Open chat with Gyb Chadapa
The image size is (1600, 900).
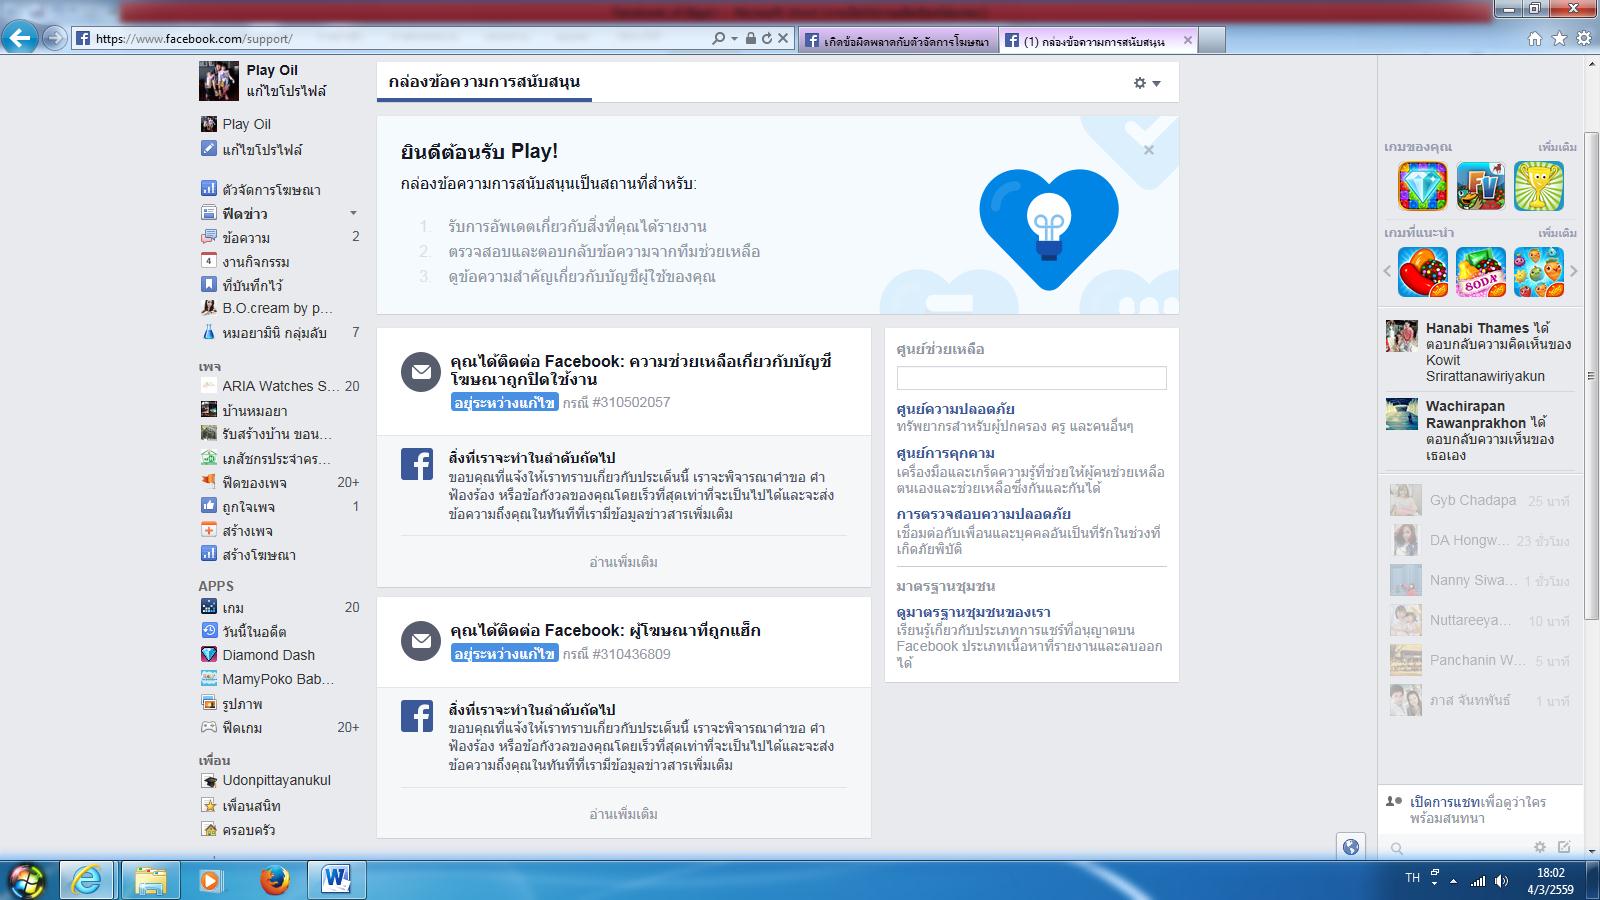click(1478, 500)
